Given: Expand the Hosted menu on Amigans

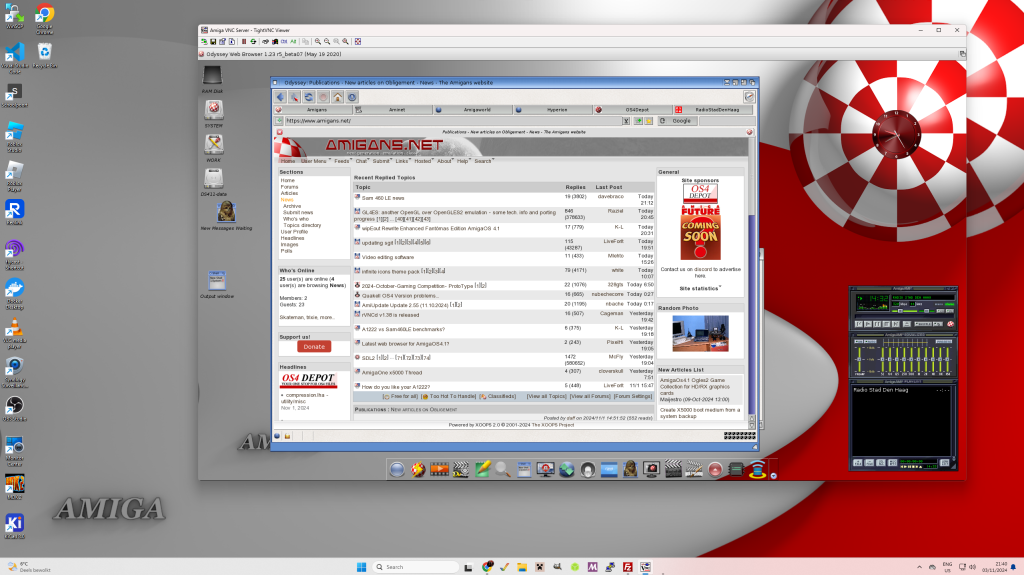Looking at the screenshot, I should click(x=423, y=161).
